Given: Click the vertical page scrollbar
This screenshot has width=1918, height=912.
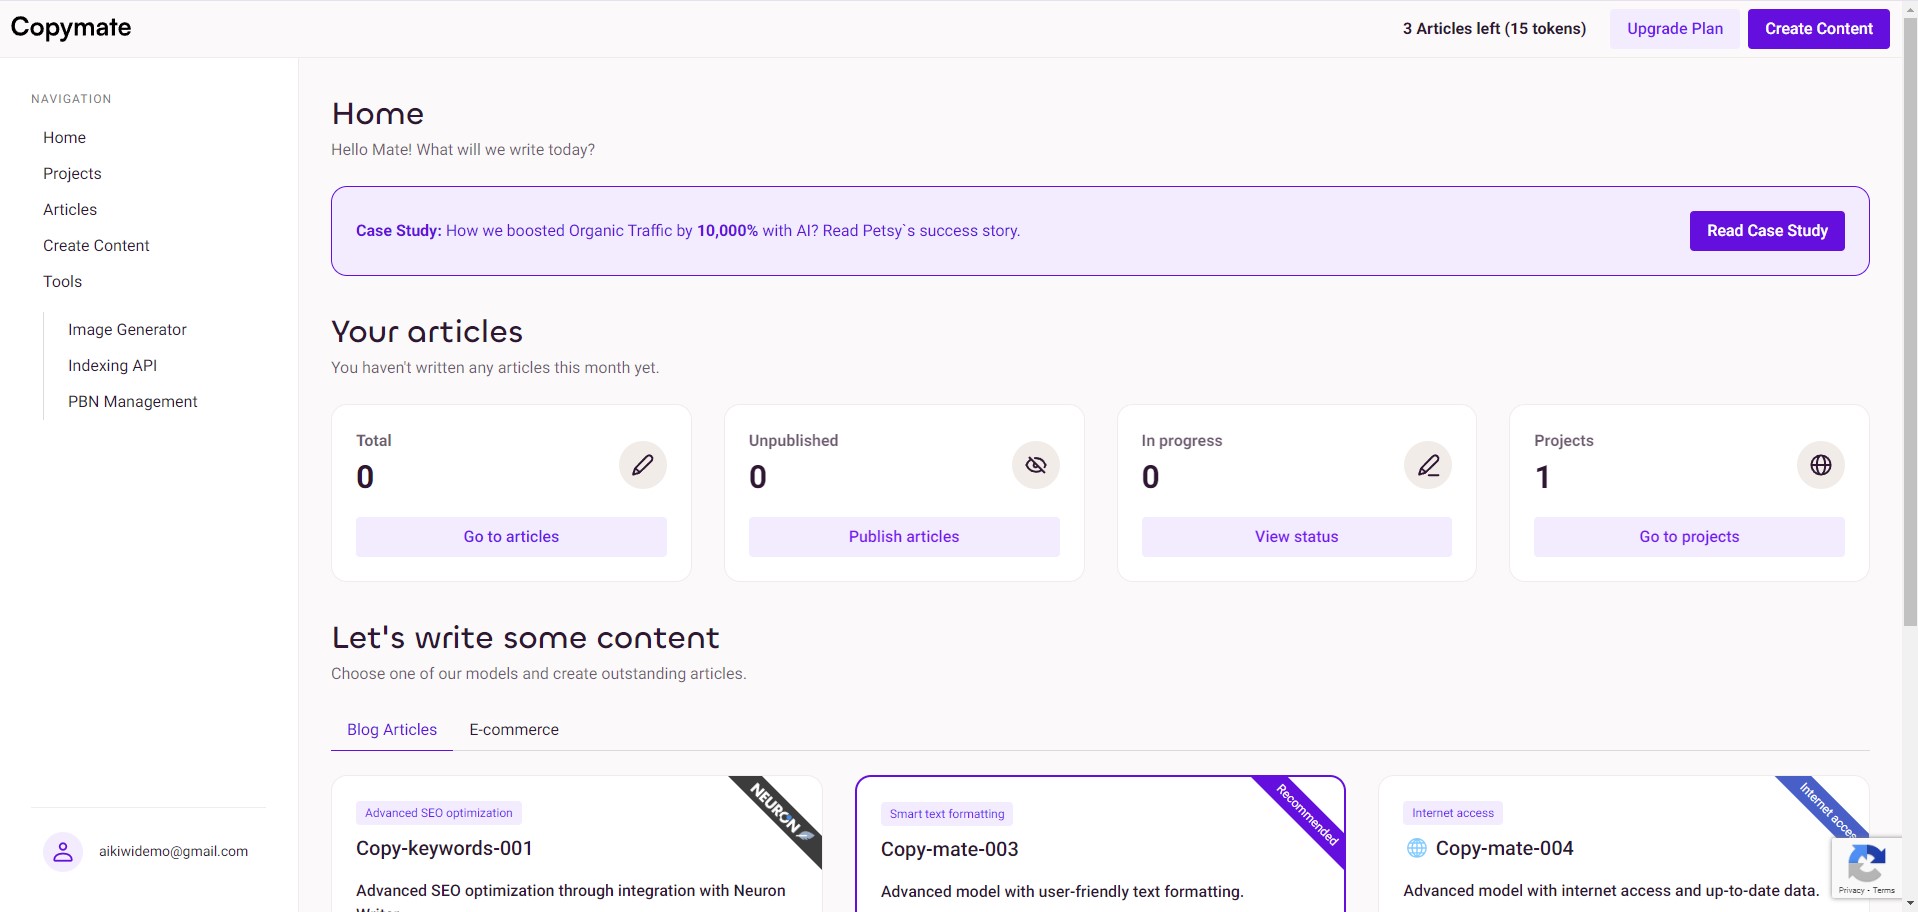Looking at the screenshot, I should (x=1910, y=320).
